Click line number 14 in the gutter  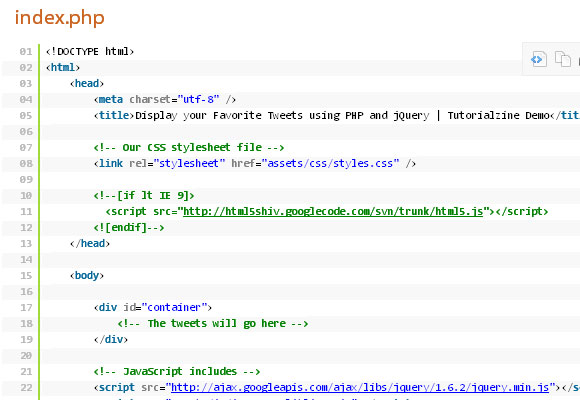point(26,259)
